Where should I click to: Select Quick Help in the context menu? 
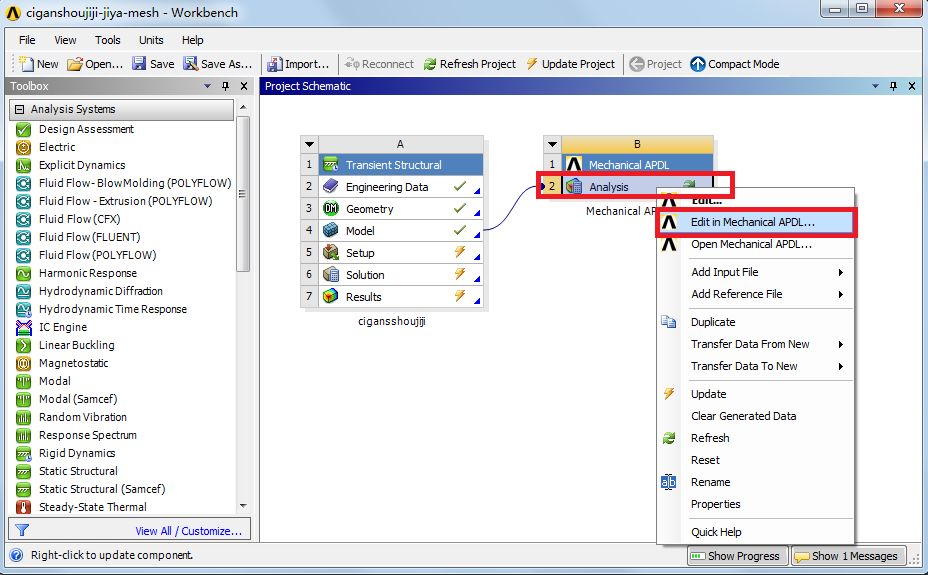click(756, 532)
